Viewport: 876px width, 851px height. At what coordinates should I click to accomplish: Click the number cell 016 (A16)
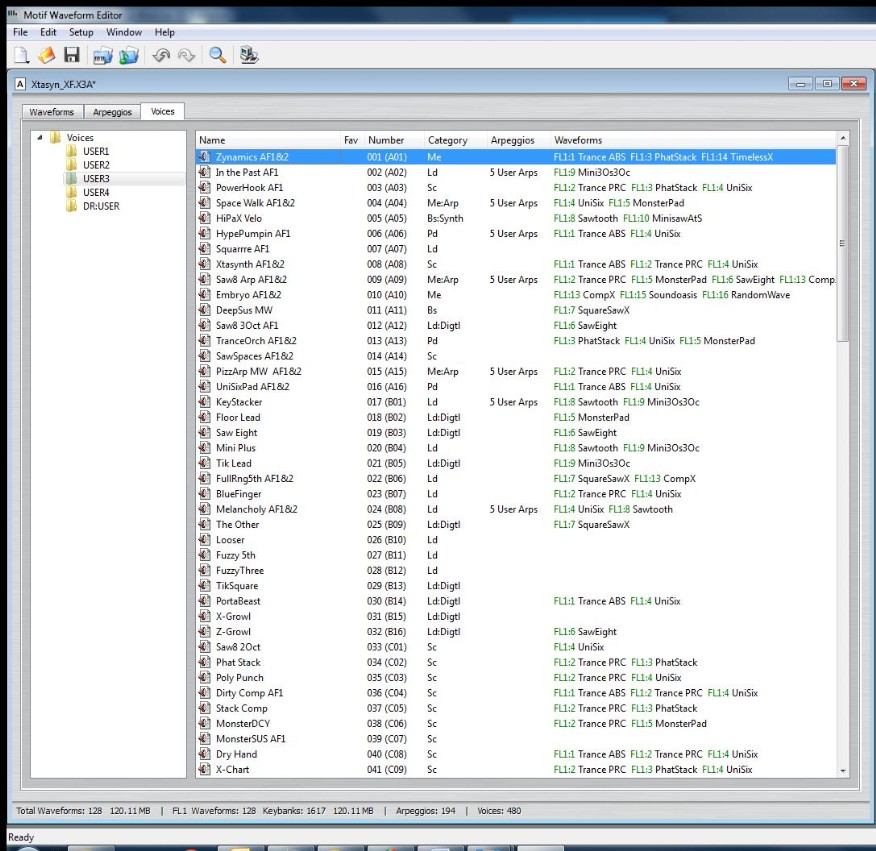point(387,387)
